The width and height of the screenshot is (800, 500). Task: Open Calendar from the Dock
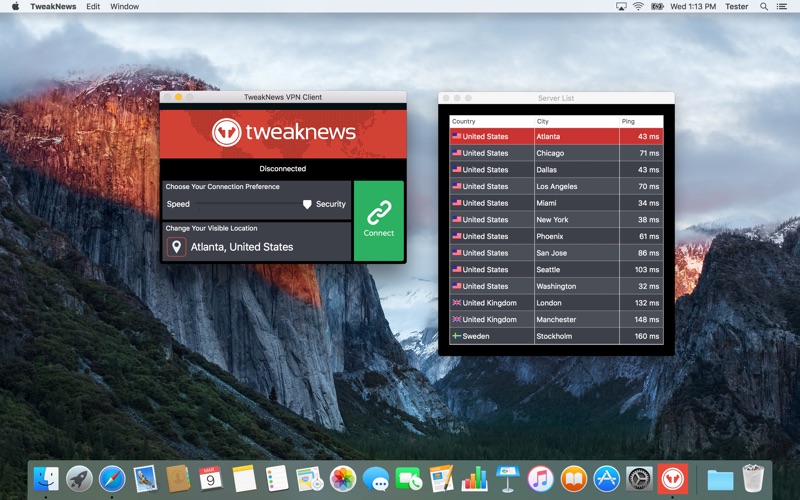[x=211, y=479]
